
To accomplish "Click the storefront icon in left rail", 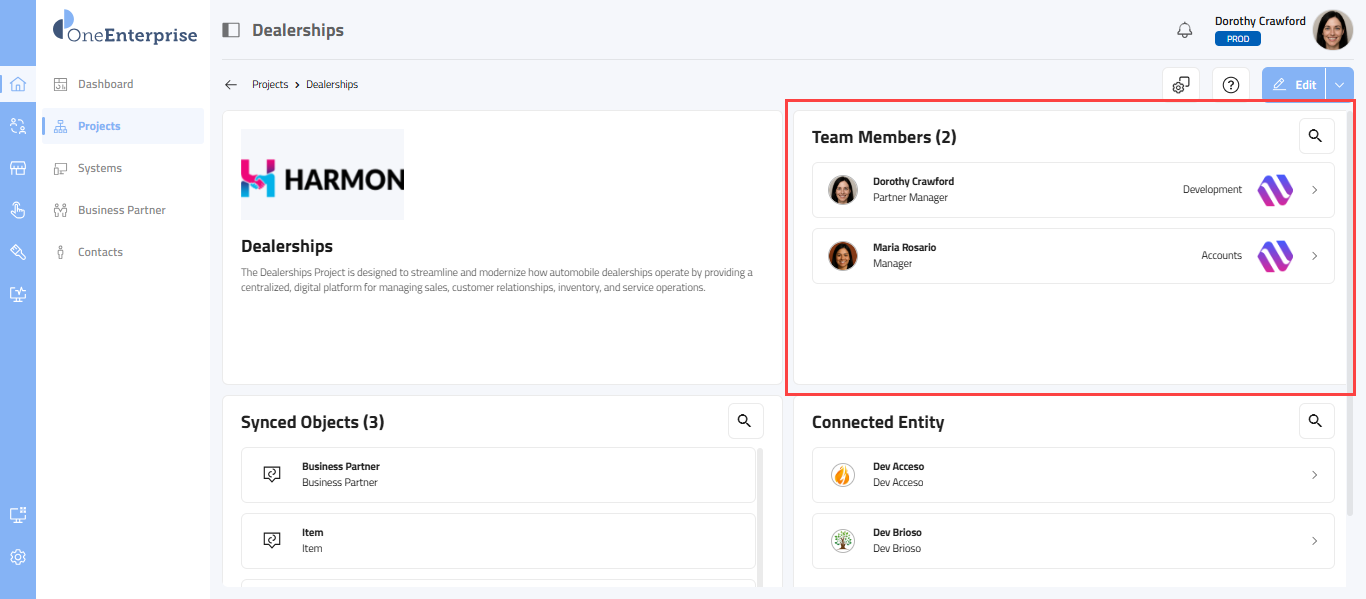I will tap(18, 168).
